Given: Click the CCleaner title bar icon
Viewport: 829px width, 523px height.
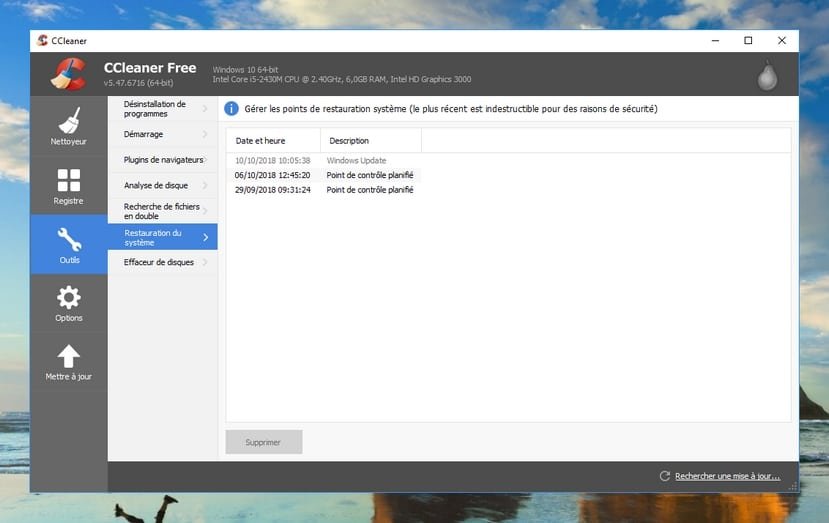Looking at the screenshot, I should pos(42,40).
